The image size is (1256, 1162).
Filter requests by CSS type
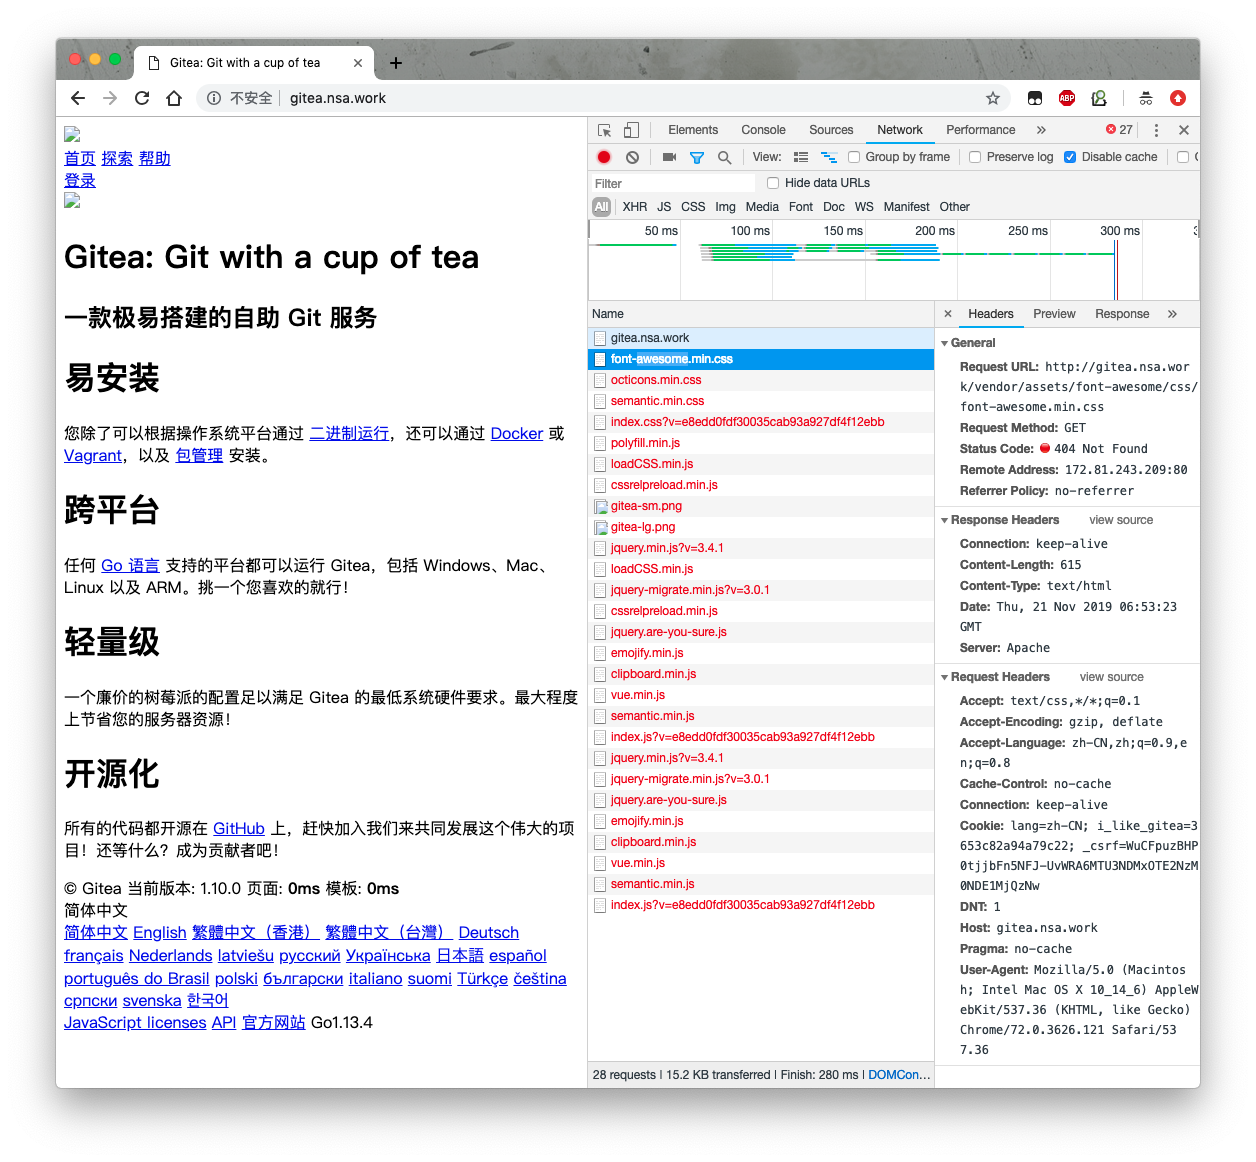tap(693, 207)
